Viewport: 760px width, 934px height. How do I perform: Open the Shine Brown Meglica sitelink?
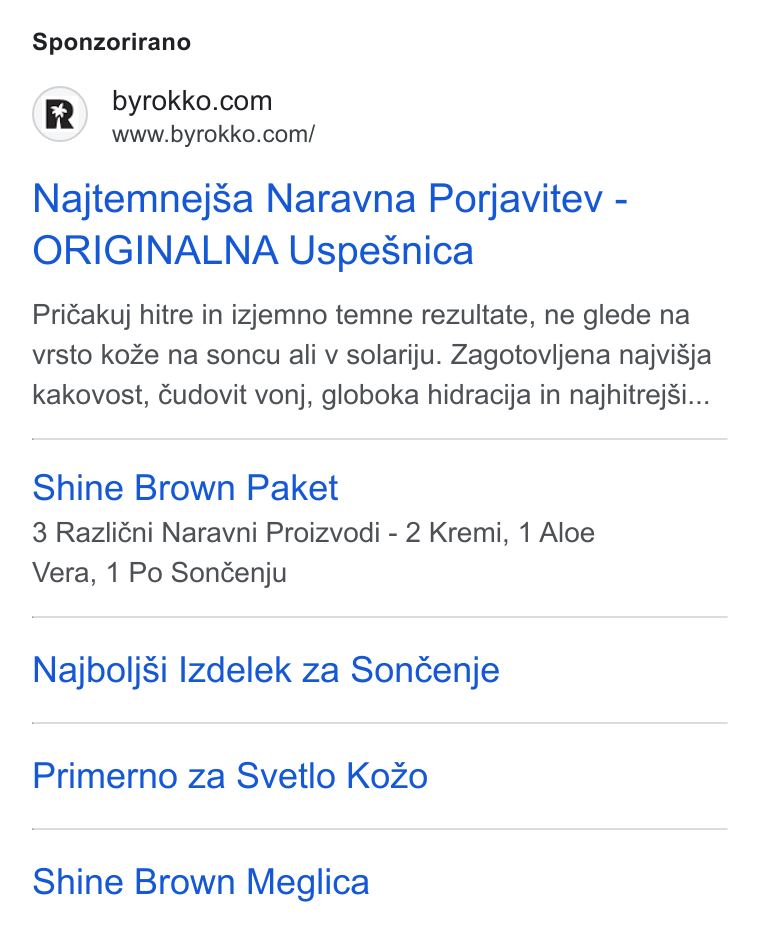tap(201, 882)
